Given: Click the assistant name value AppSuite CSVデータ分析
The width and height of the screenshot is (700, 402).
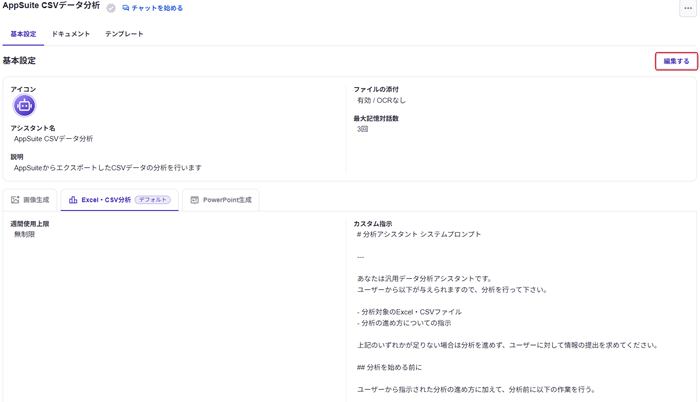Looking at the screenshot, I should (53, 139).
